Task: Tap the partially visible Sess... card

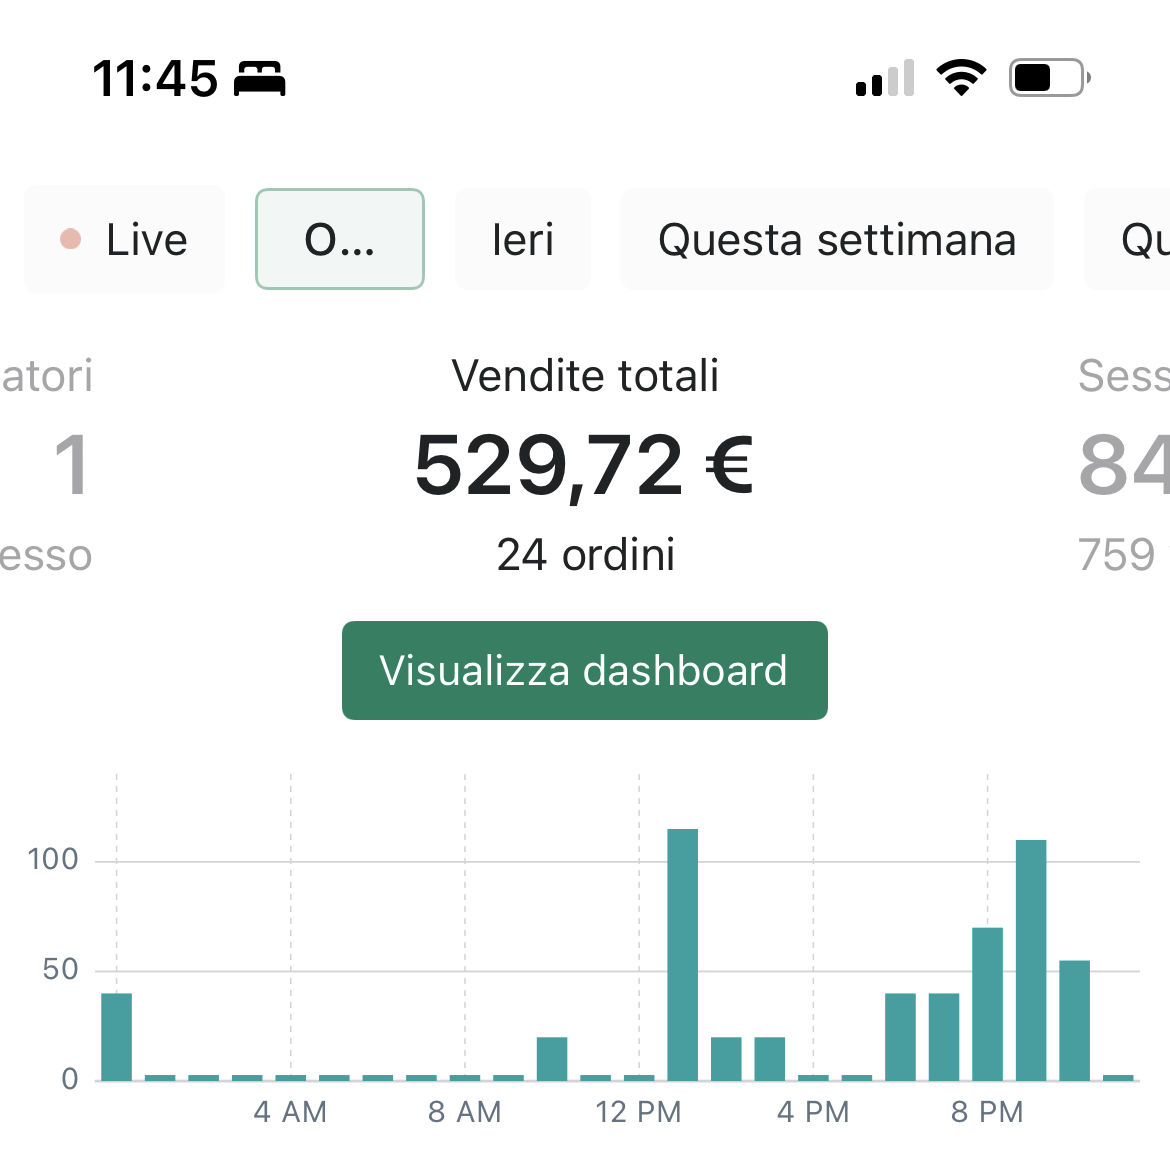Action: 1124,464
